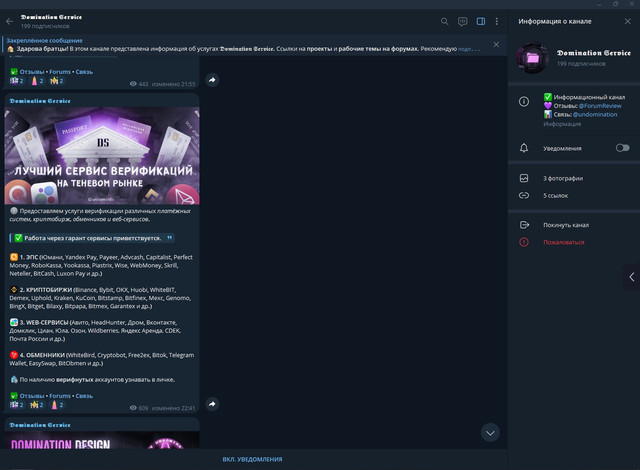Image resolution: width=640 pixels, height=470 pixels.
Task: Open the 5 ссылок shared links
Action: pos(557,195)
